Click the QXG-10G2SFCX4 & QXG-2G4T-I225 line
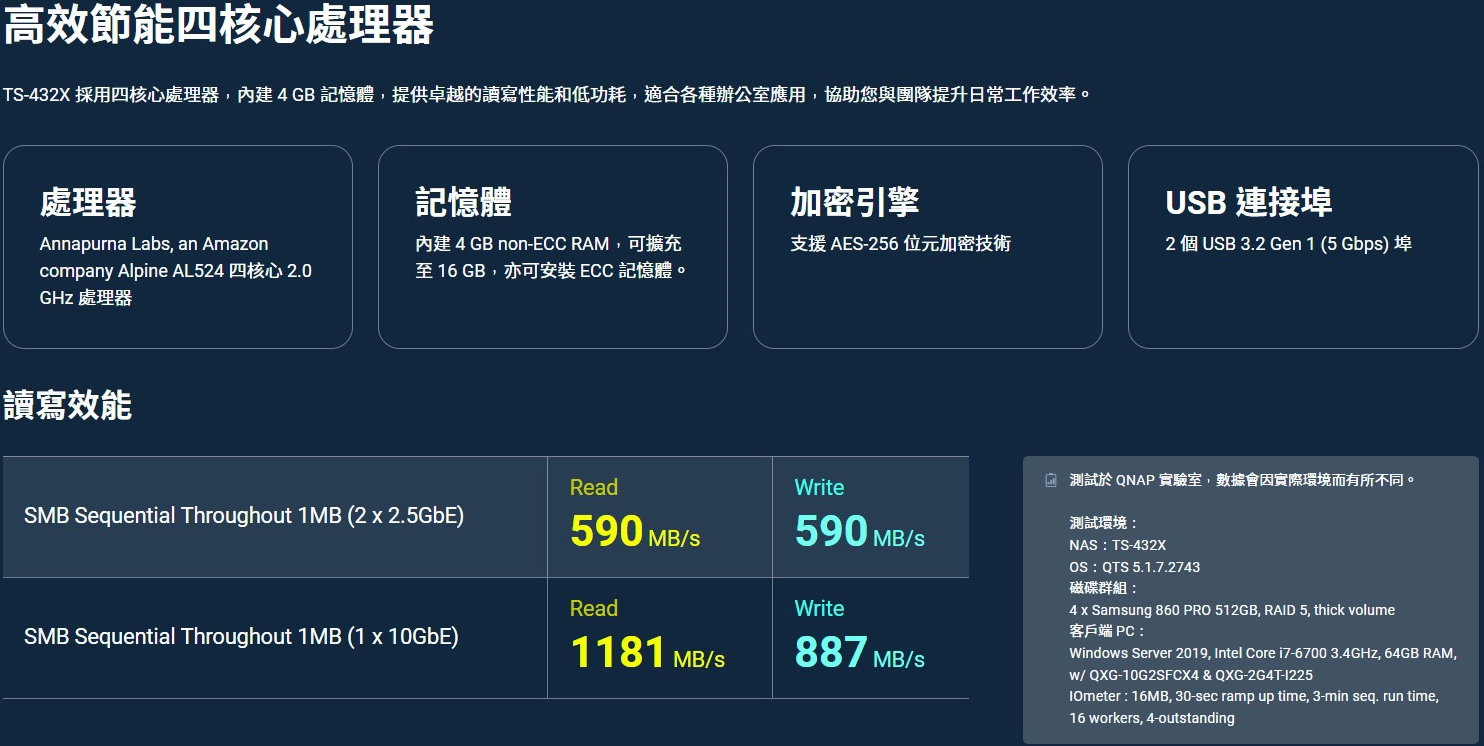Image resolution: width=1484 pixels, height=746 pixels. 1191,675
